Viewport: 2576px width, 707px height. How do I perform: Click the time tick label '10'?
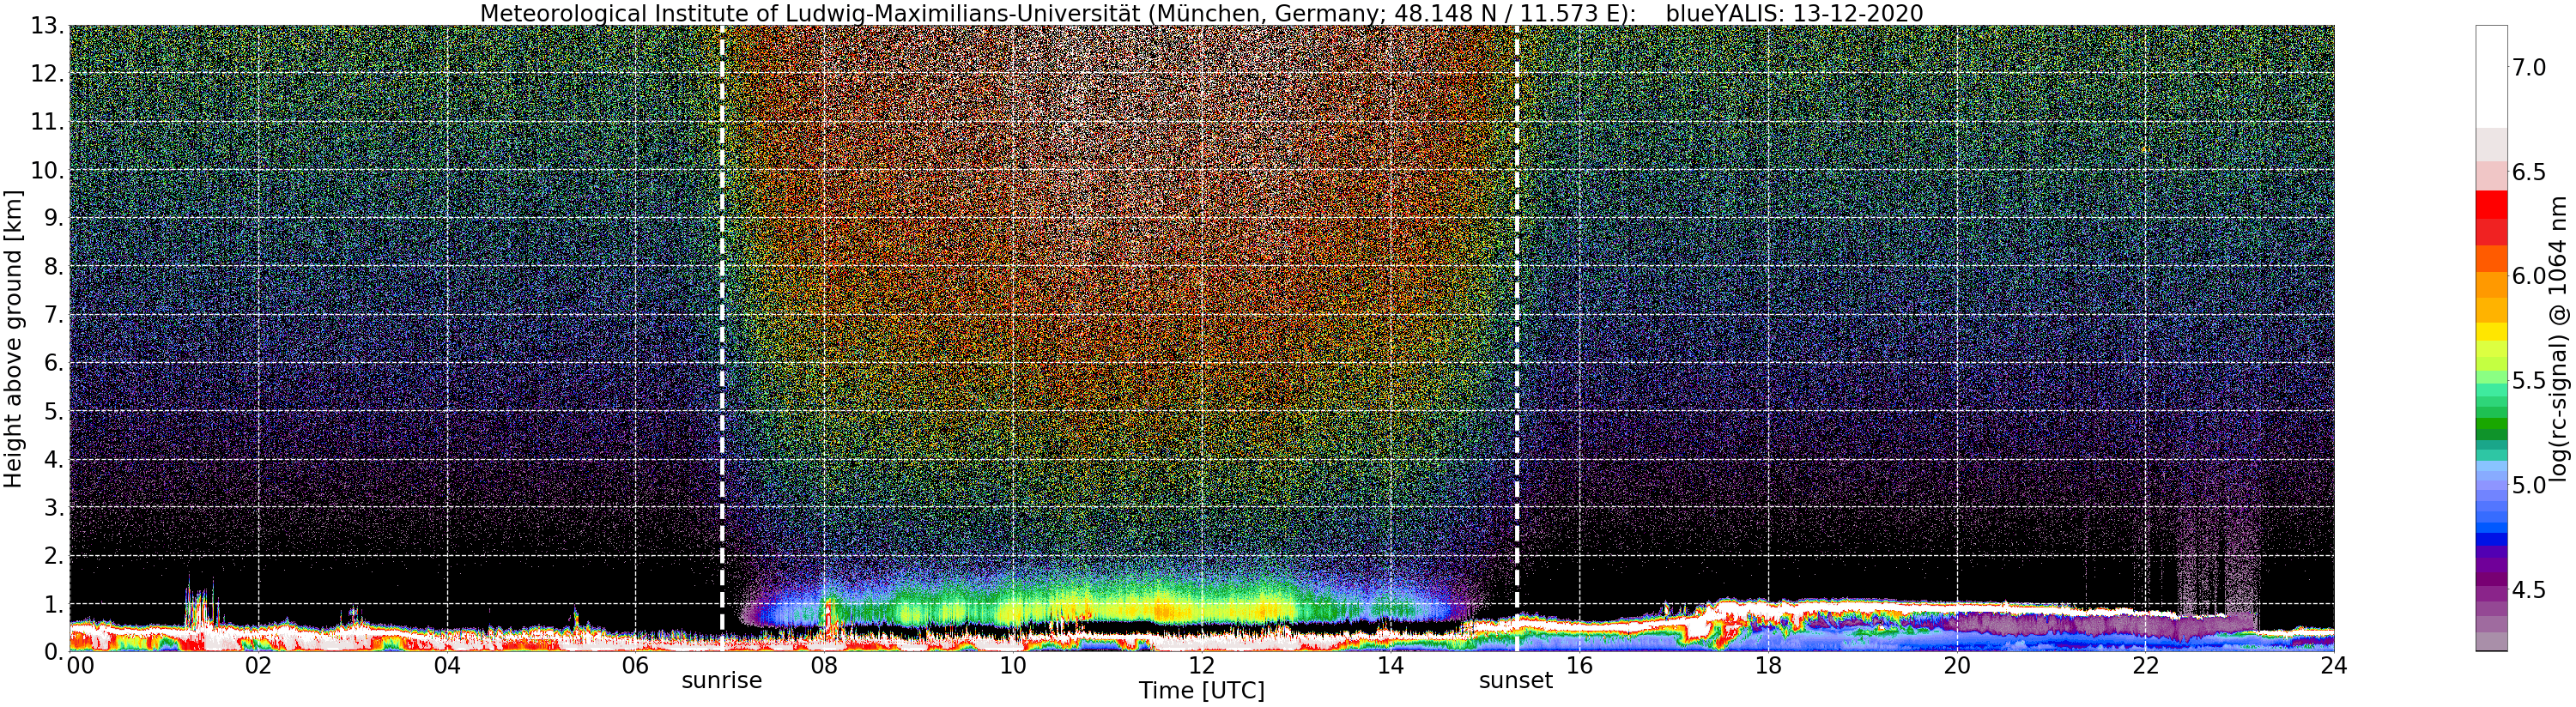click(x=1013, y=665)
